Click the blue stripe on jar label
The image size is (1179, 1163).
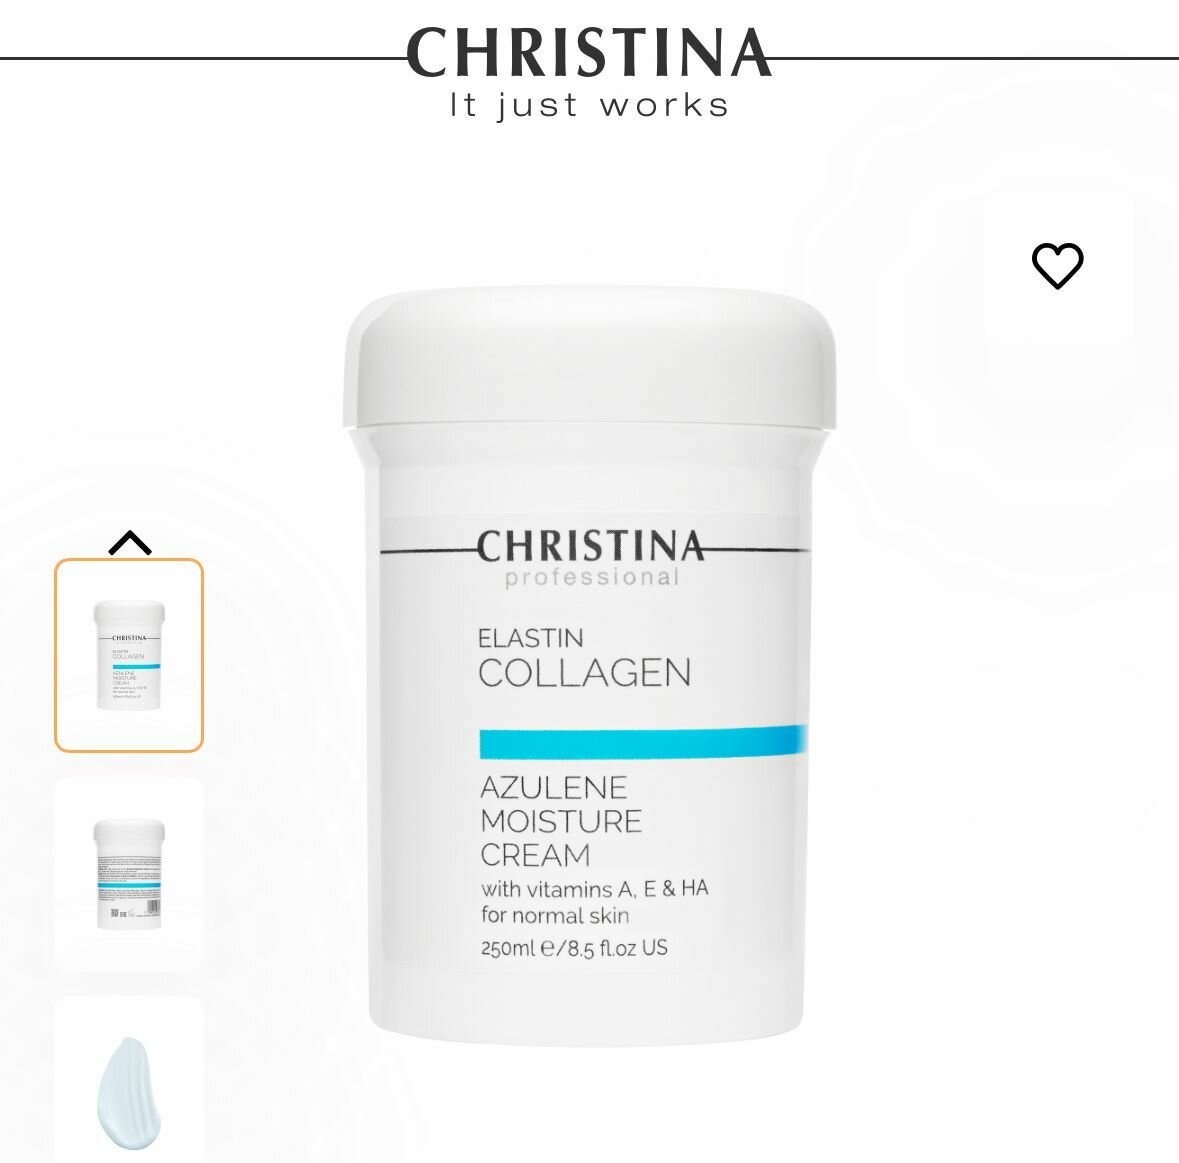(x=644, y=742)
